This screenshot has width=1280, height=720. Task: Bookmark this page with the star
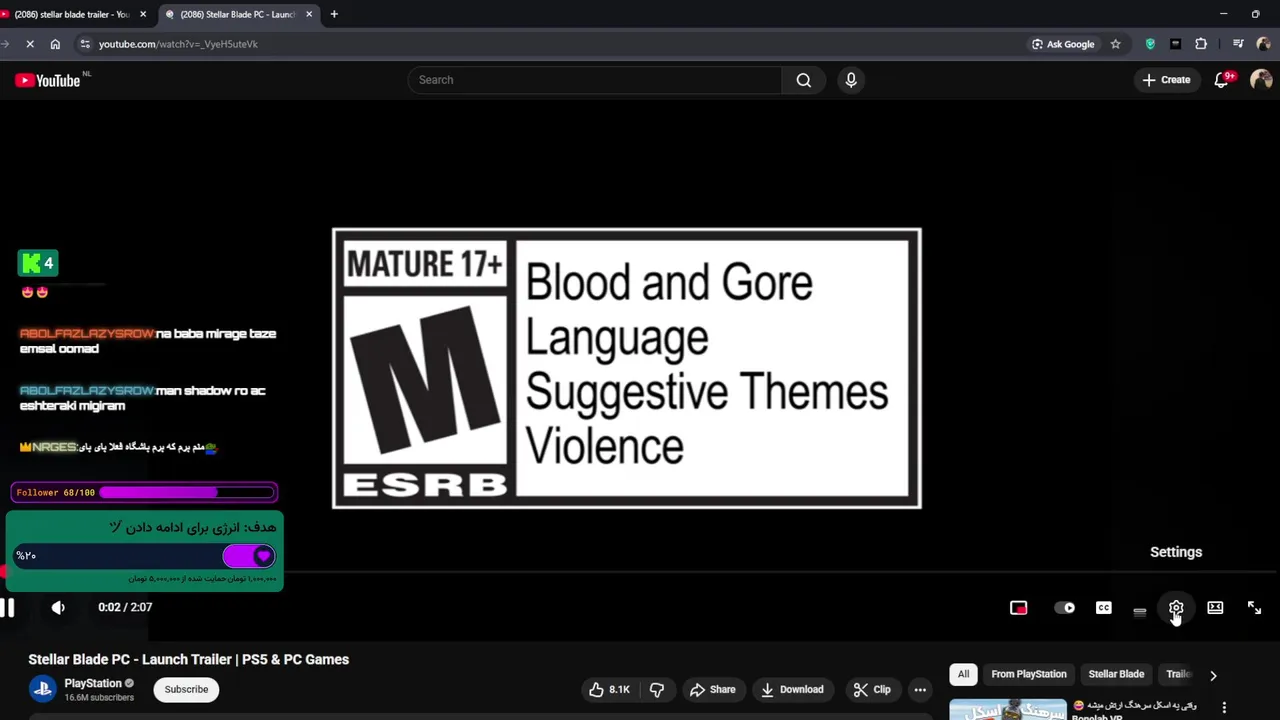(1115, 44)
